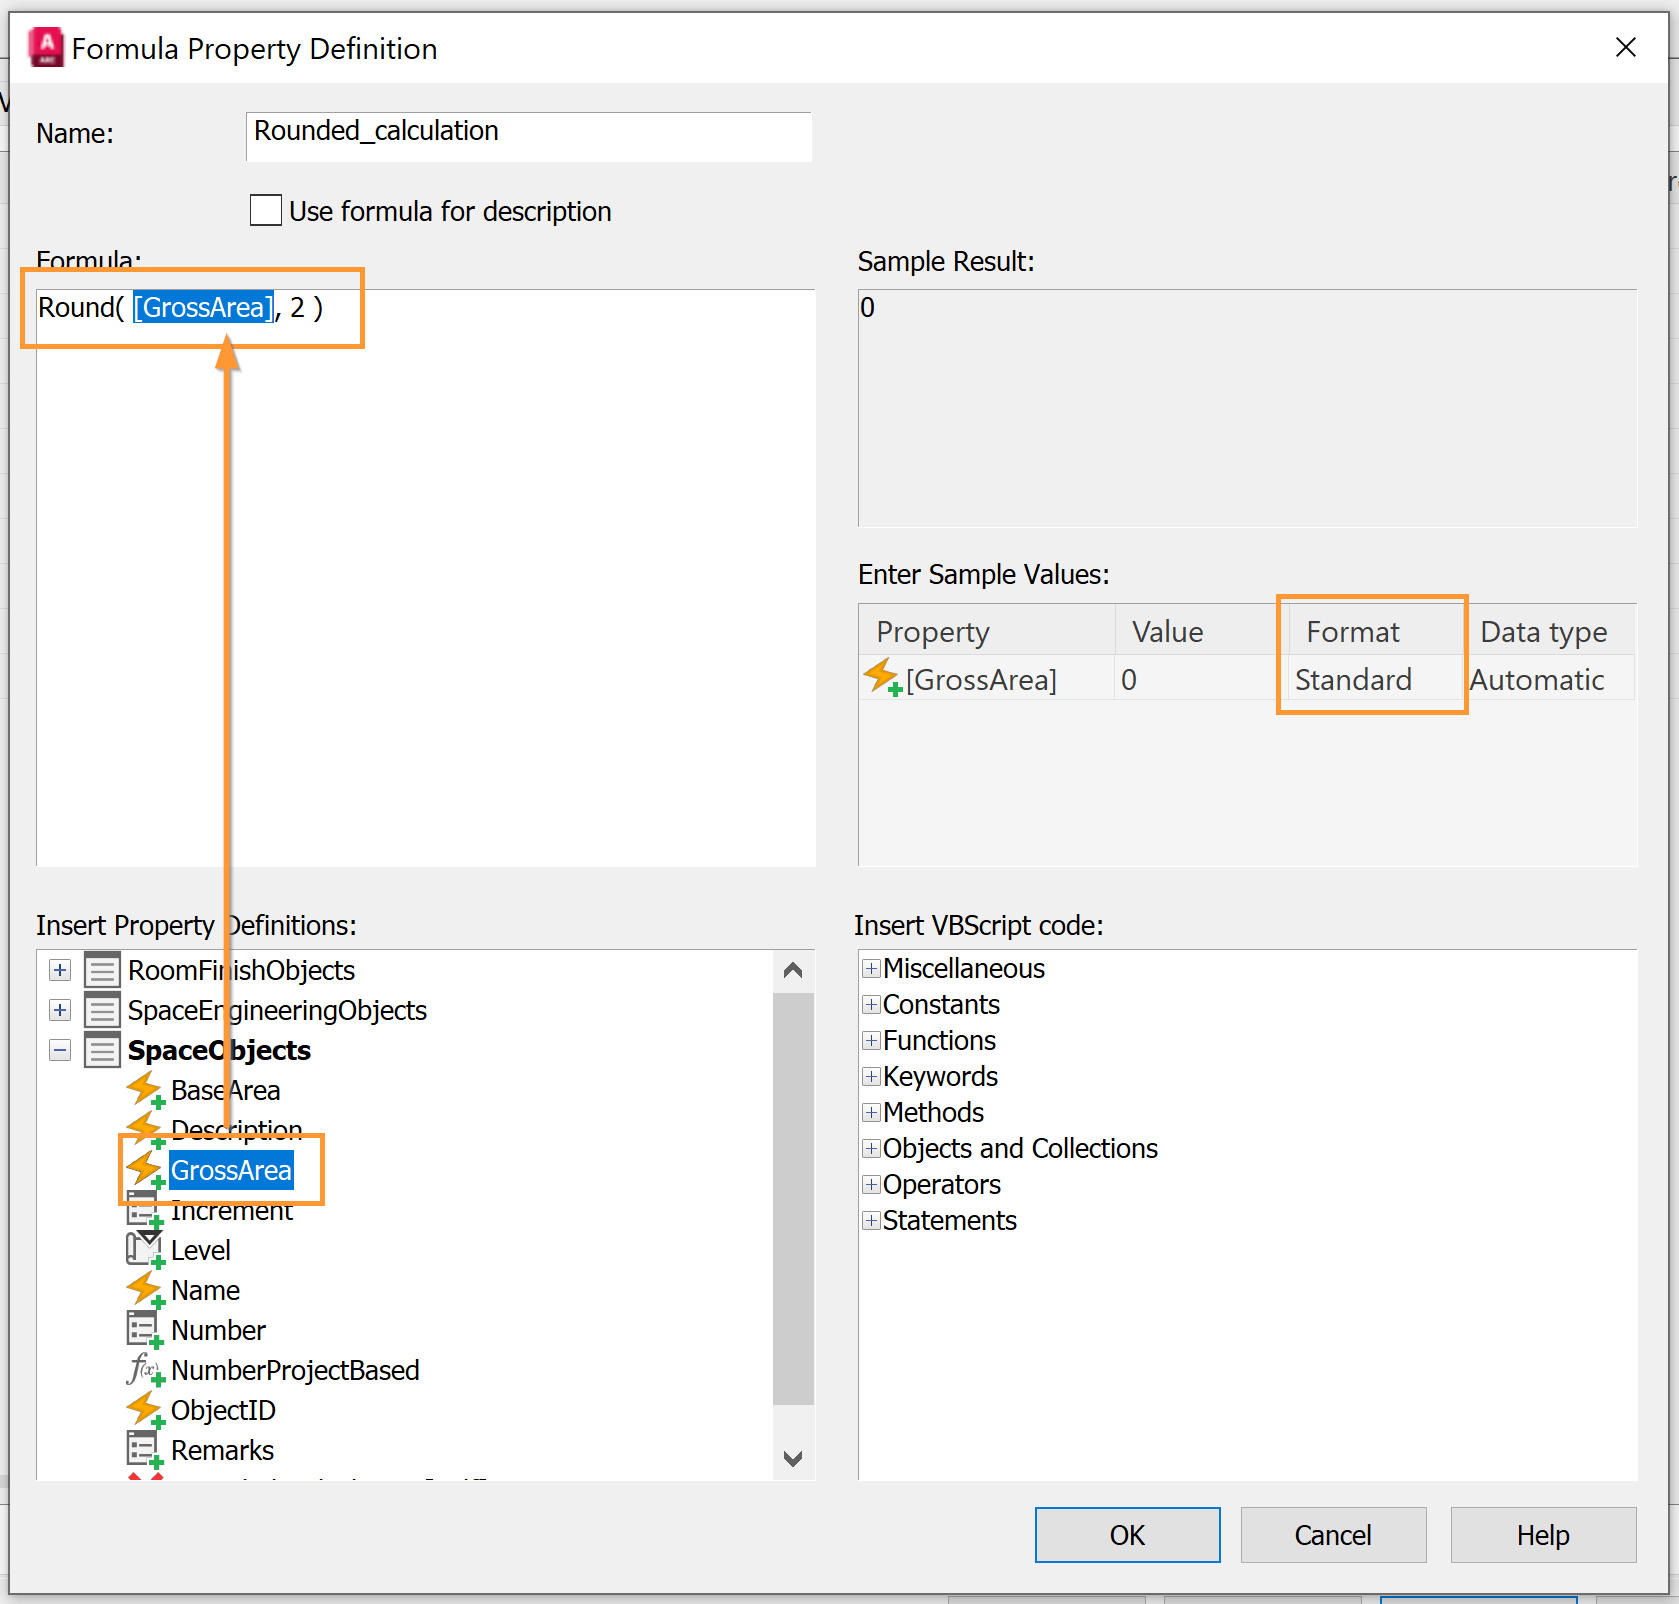Click the Value column header
Image resolution: width=1679 pixels, height=1604 pixels.
(x=1202, y=631)
